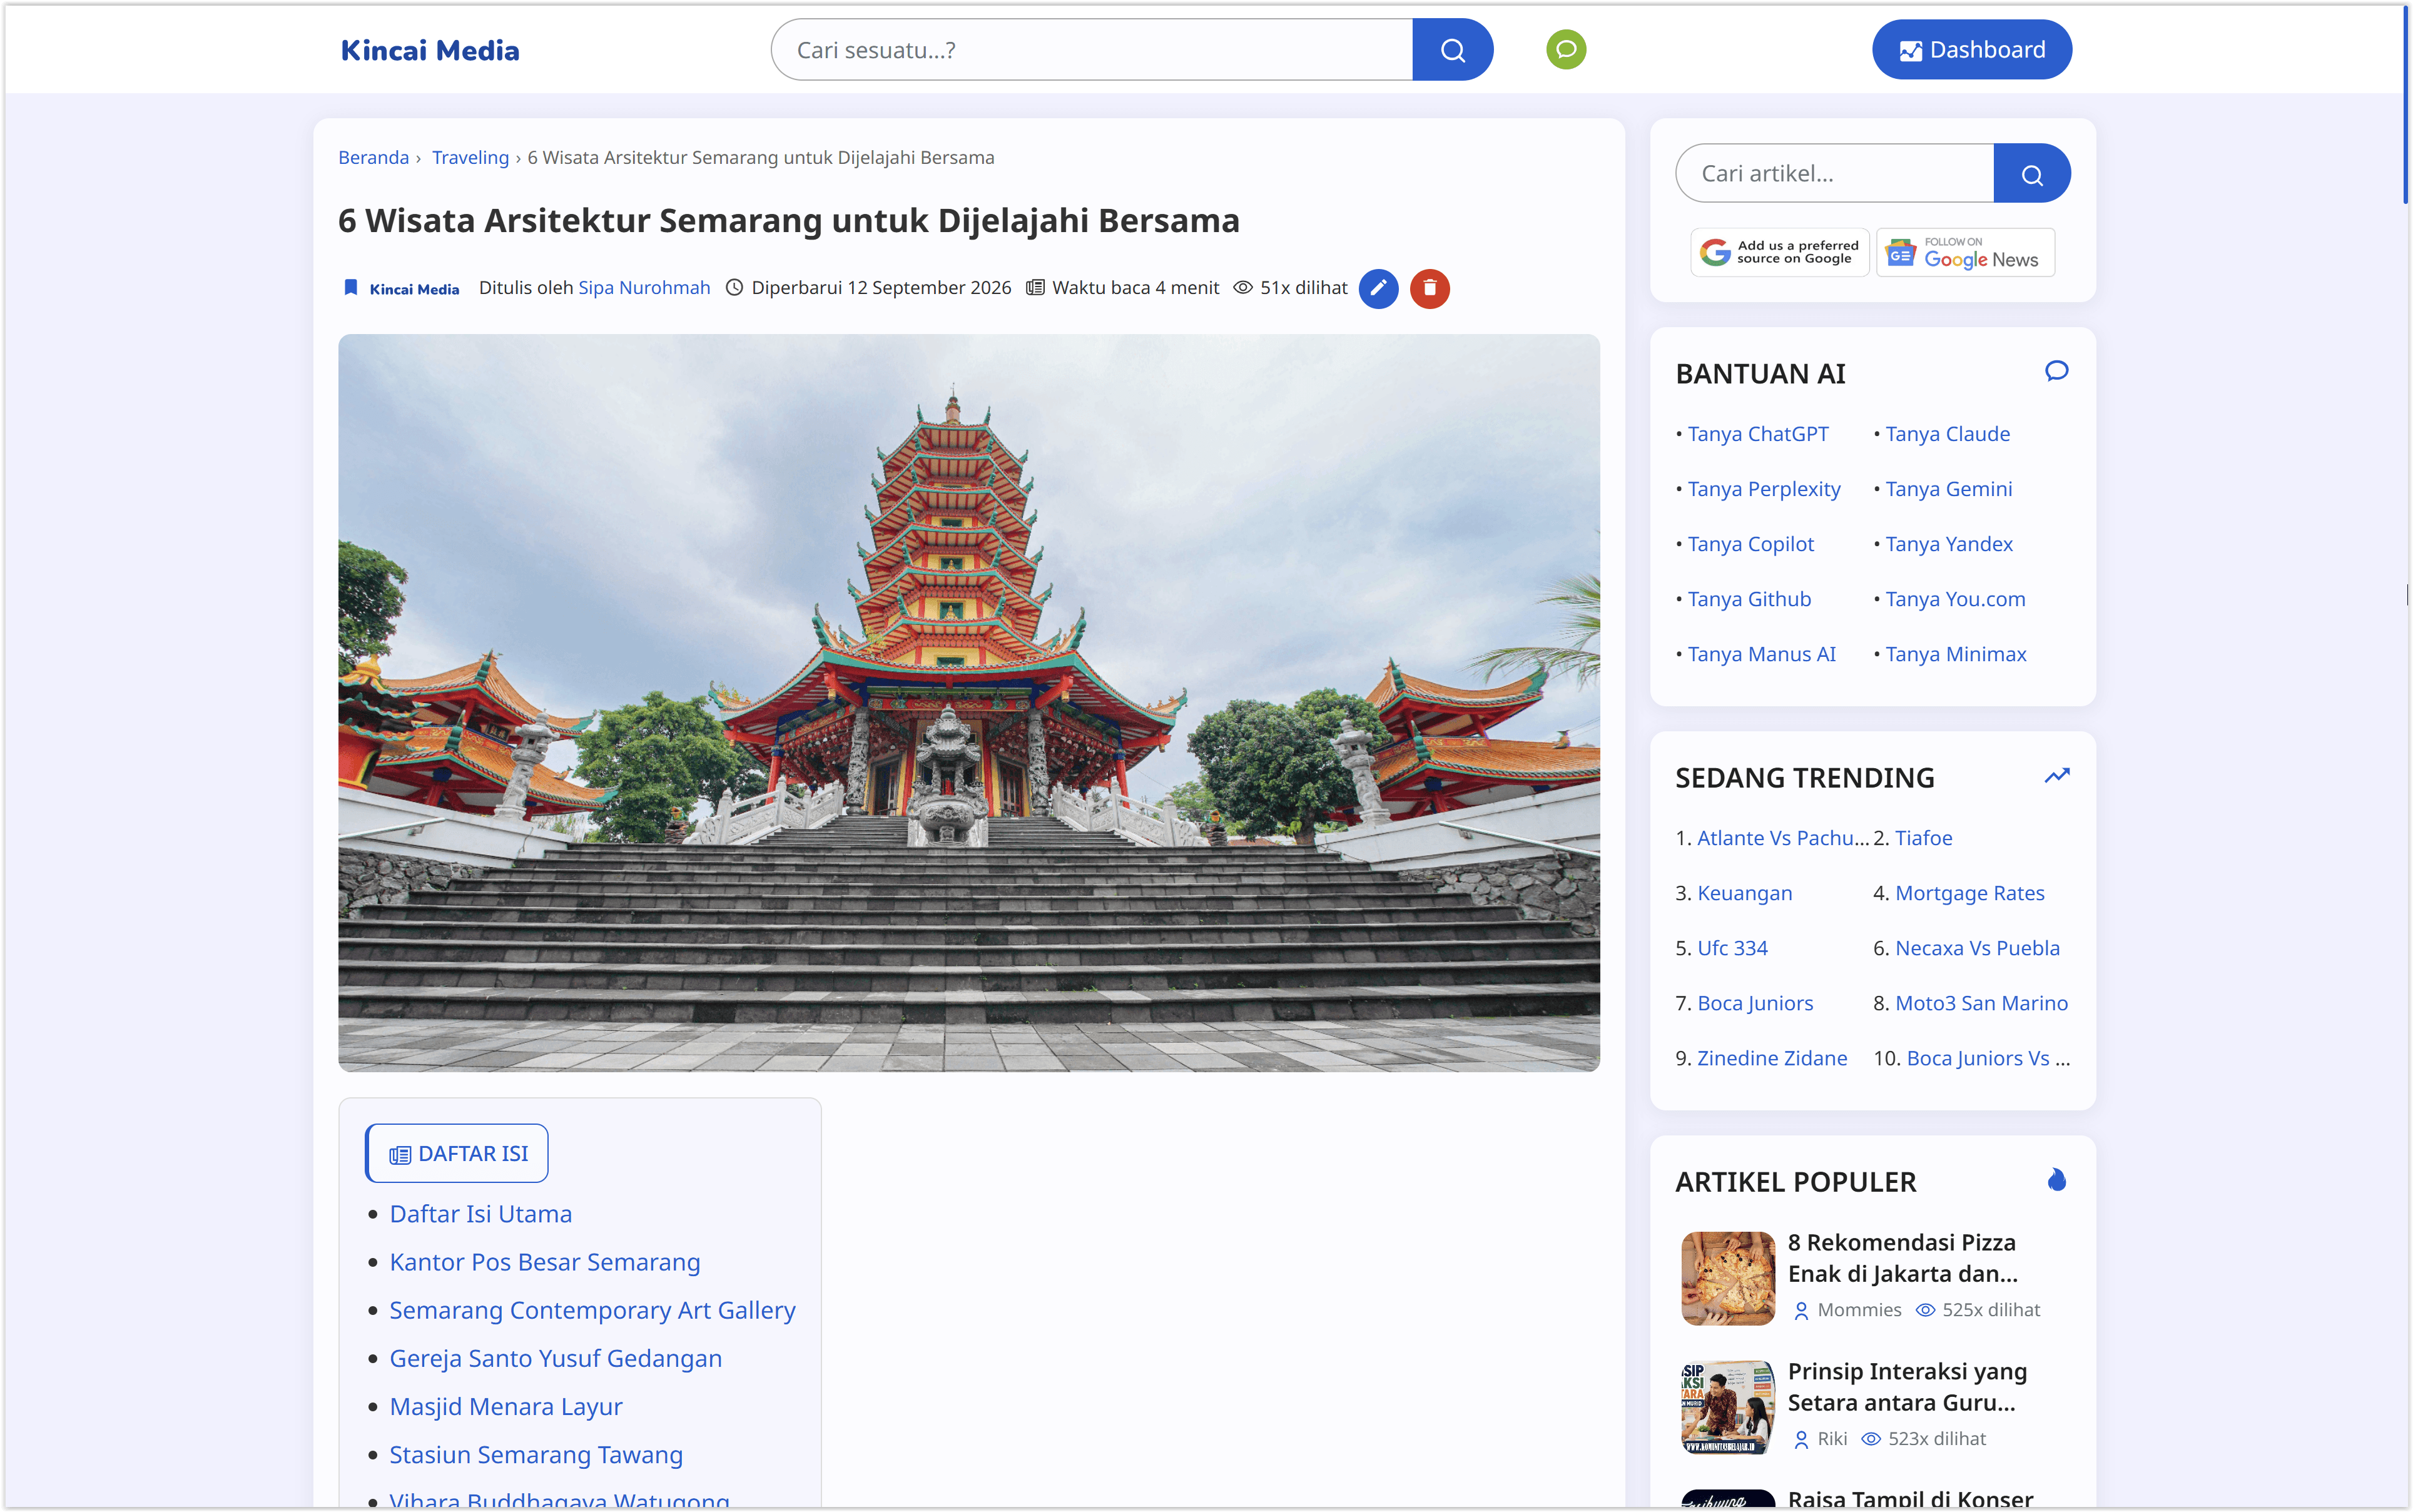The image size is (2413, 1512).
Task: Jump to Daftar Isi Utama section
Action: tap(481, 1214)
